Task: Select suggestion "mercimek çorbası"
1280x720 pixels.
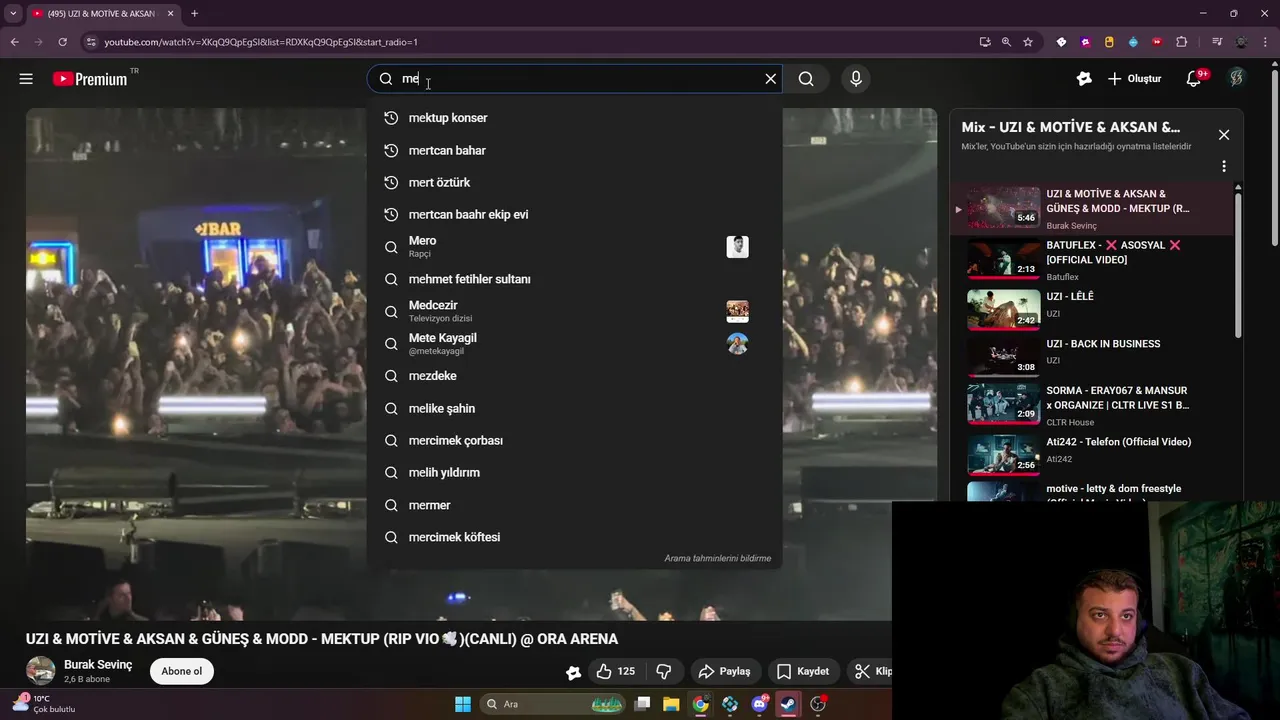Action: pyautogui.click(x=574, y=440)
